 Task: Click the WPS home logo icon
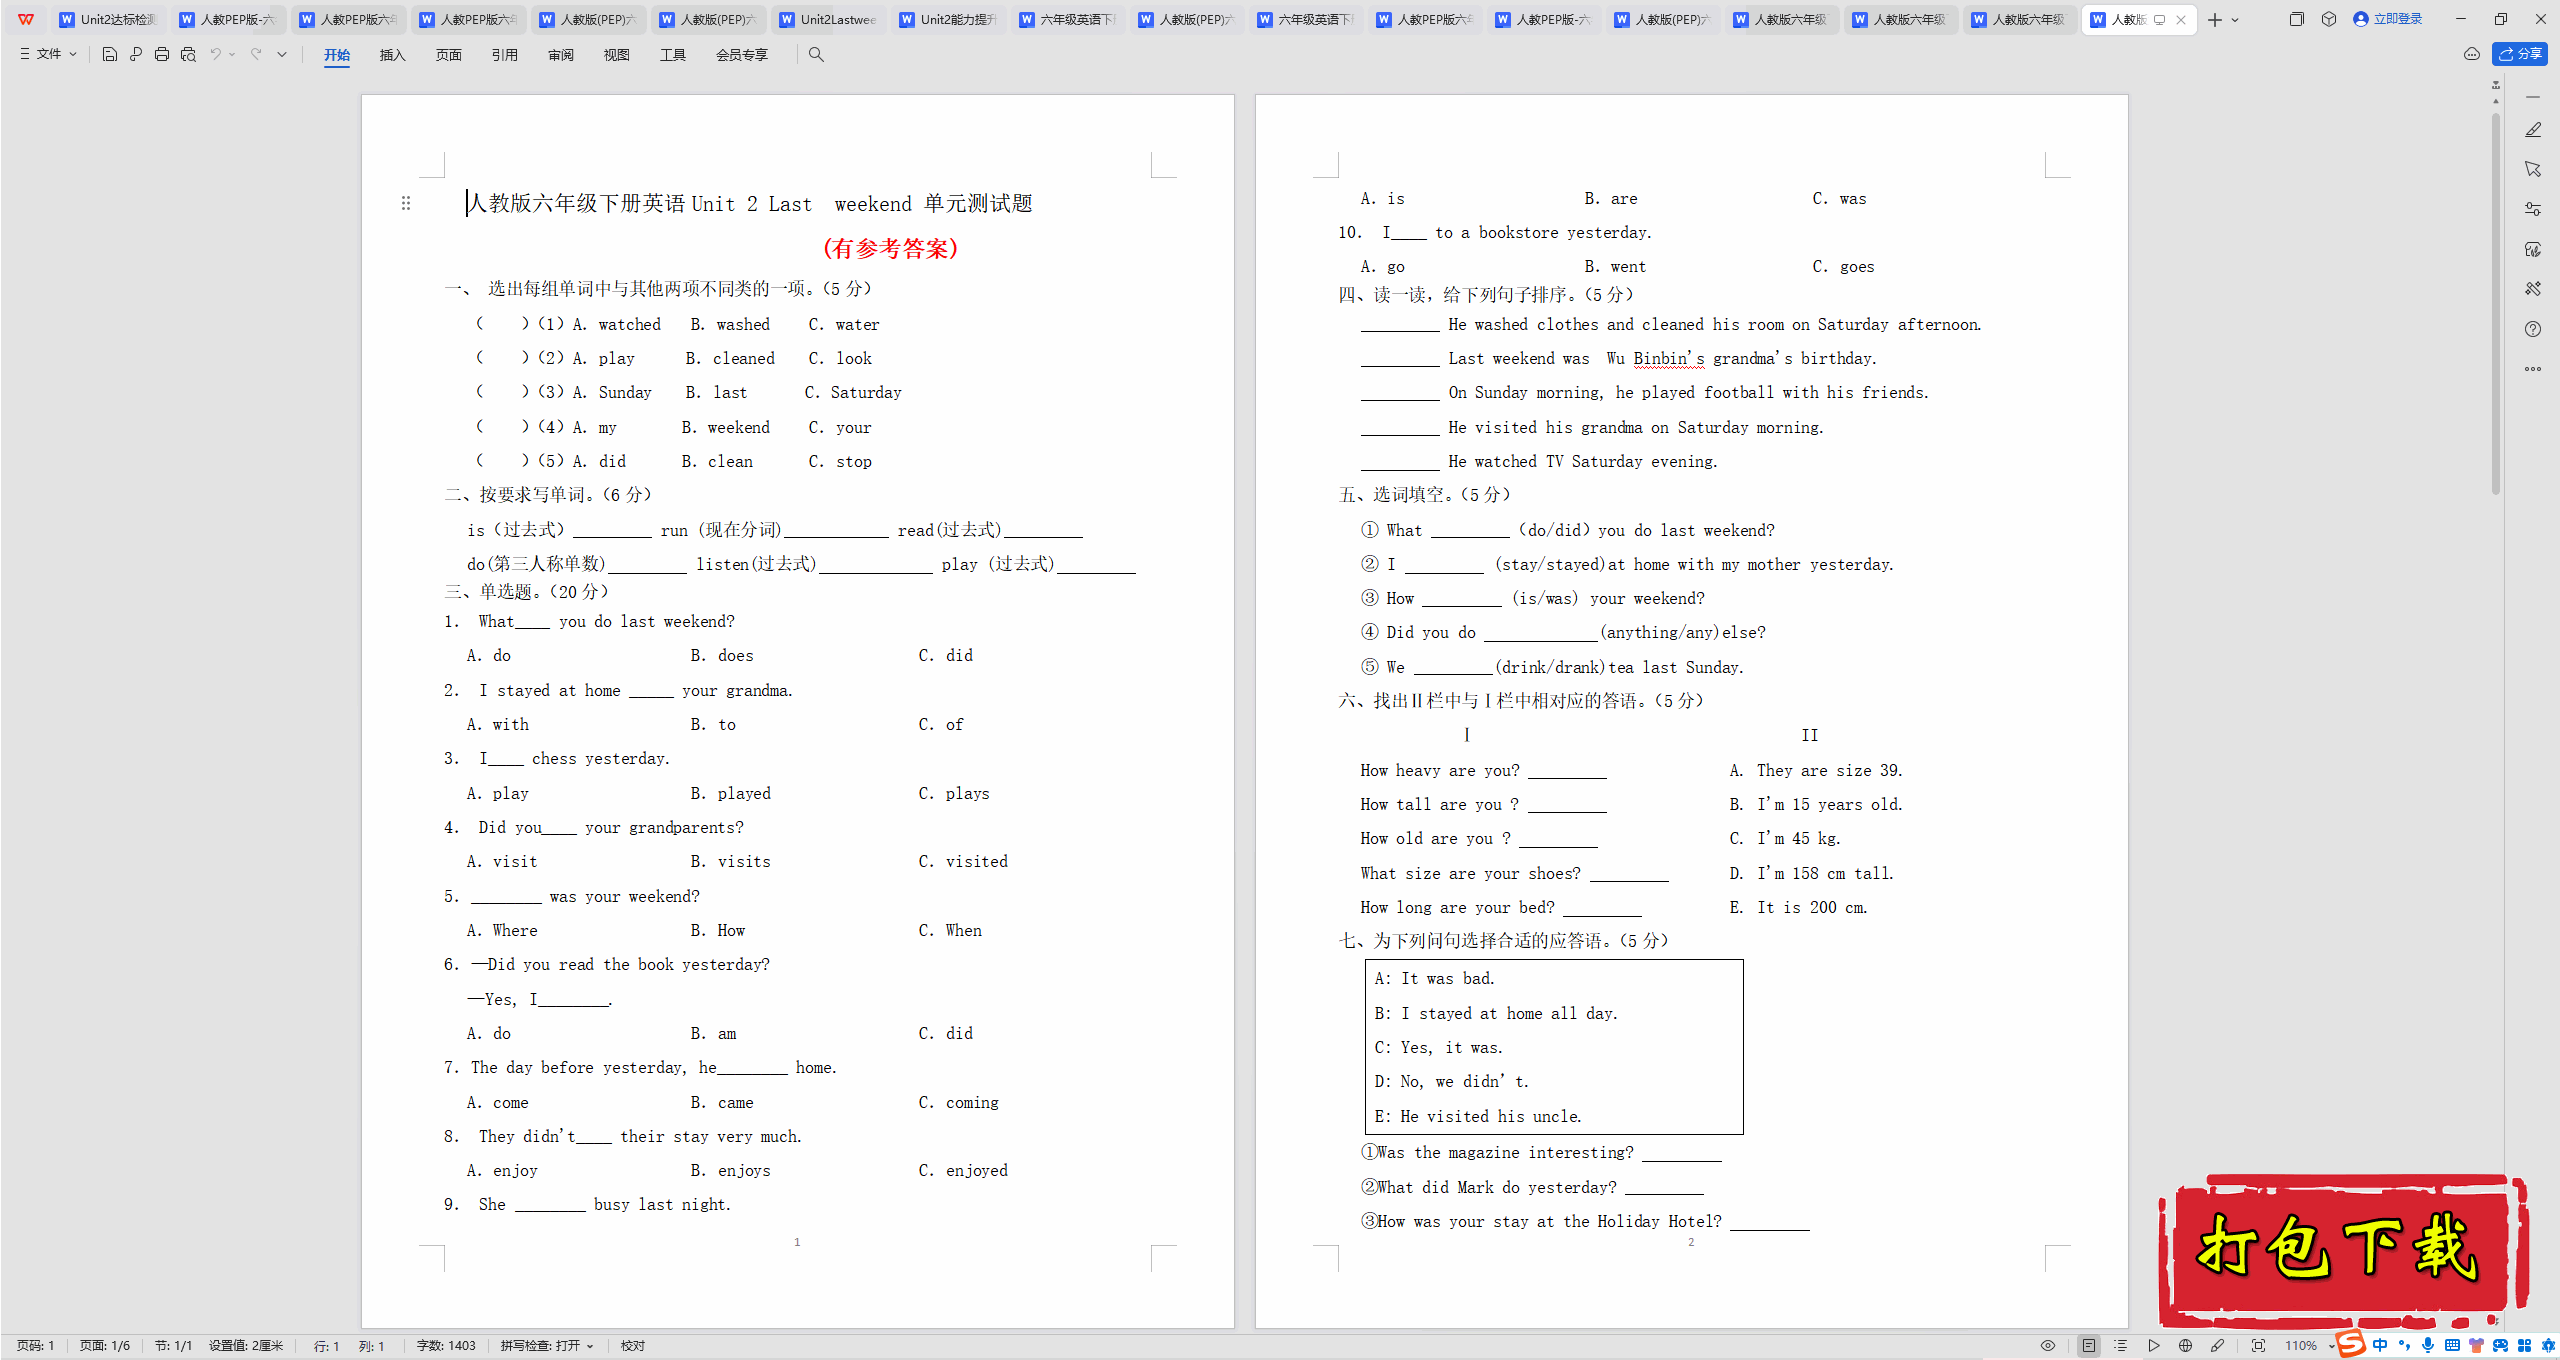(x=26, y=19)
